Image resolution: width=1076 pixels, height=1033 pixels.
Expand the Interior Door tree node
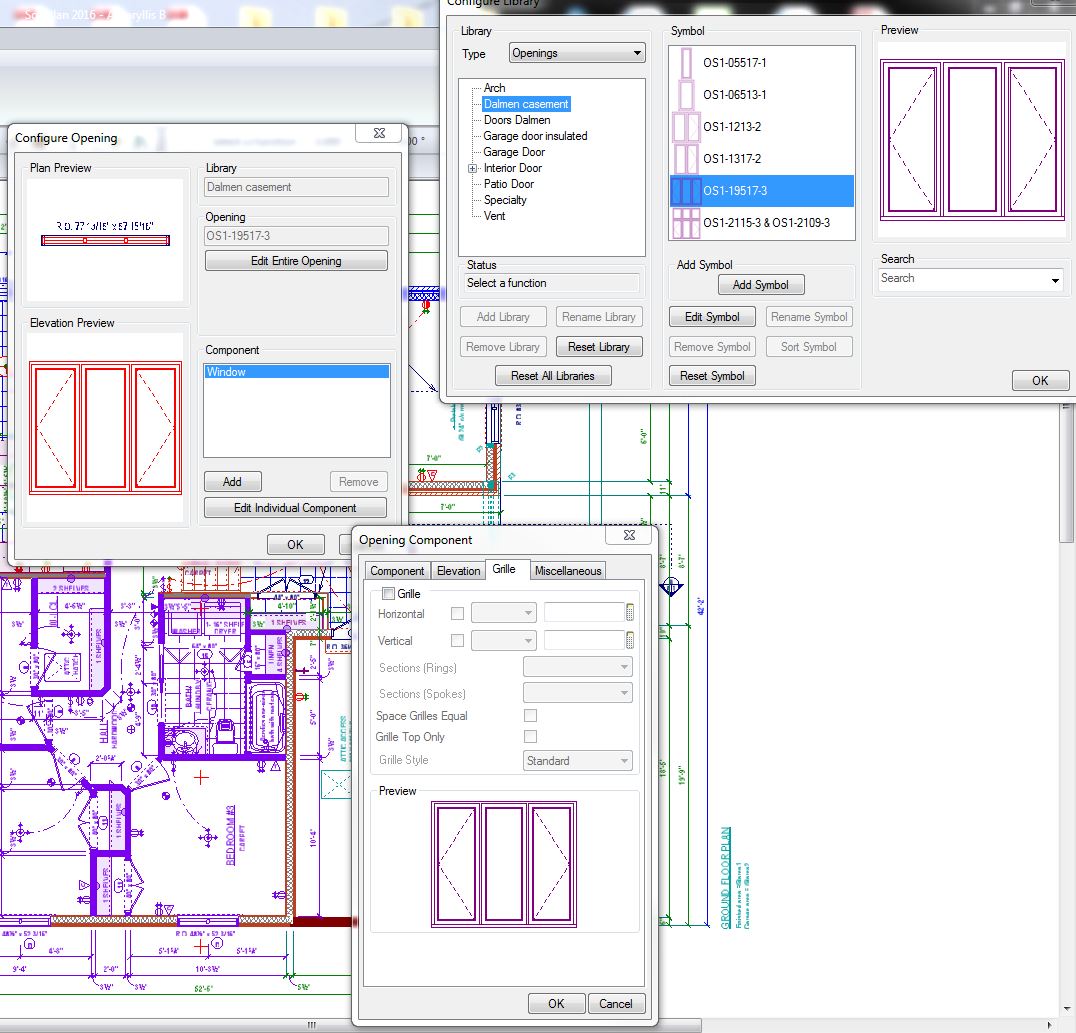point(472,168)
